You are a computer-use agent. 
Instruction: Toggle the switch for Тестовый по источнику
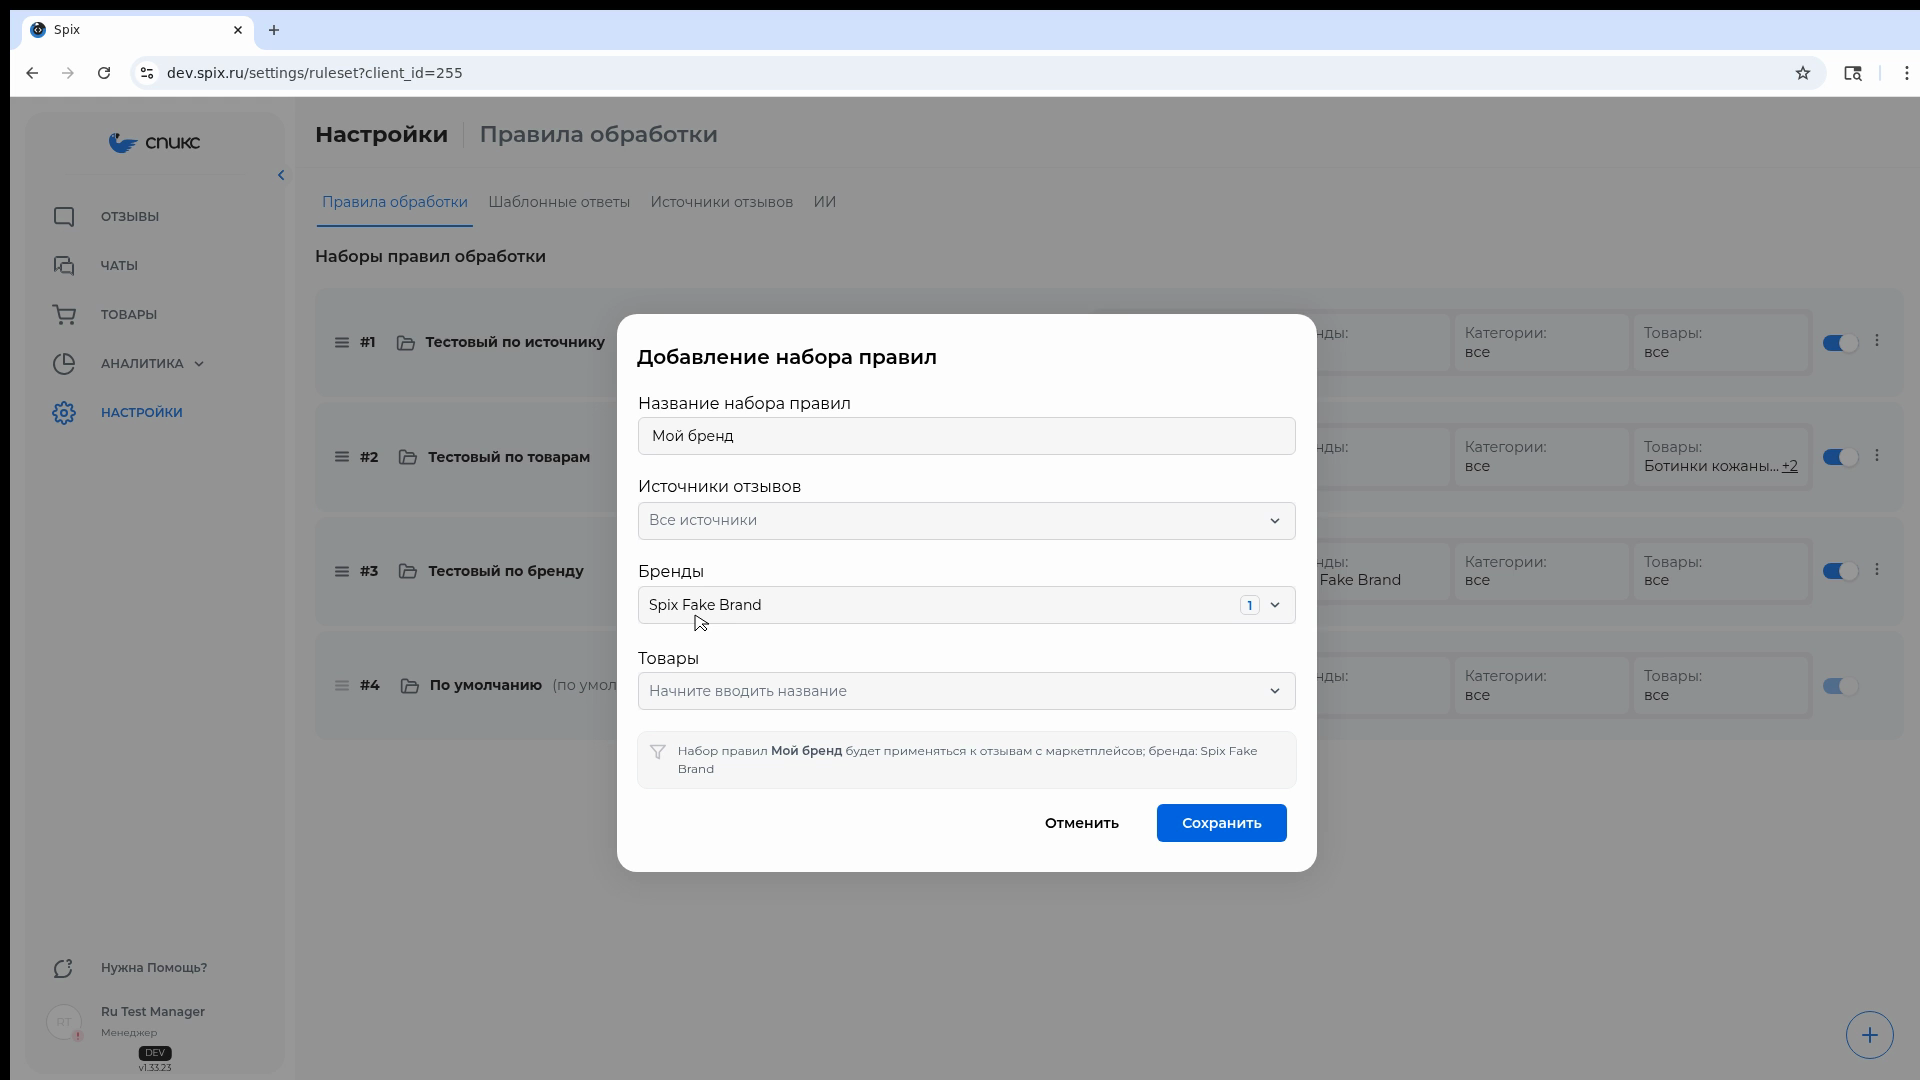(x=1839, y=342)
